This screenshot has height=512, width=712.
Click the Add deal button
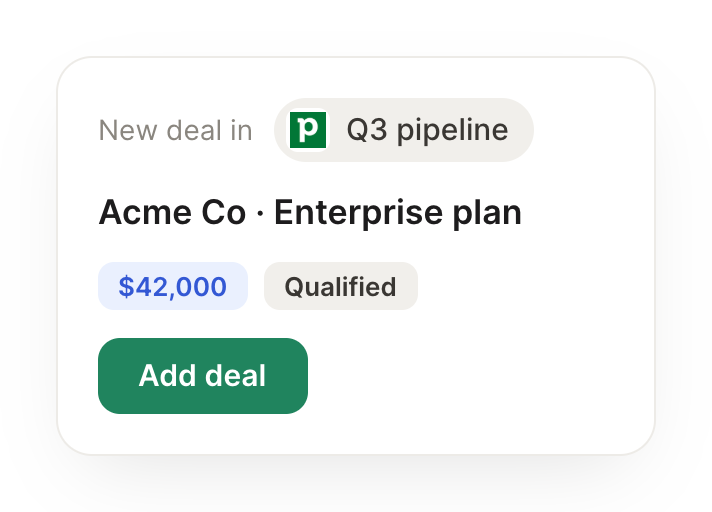203,376
